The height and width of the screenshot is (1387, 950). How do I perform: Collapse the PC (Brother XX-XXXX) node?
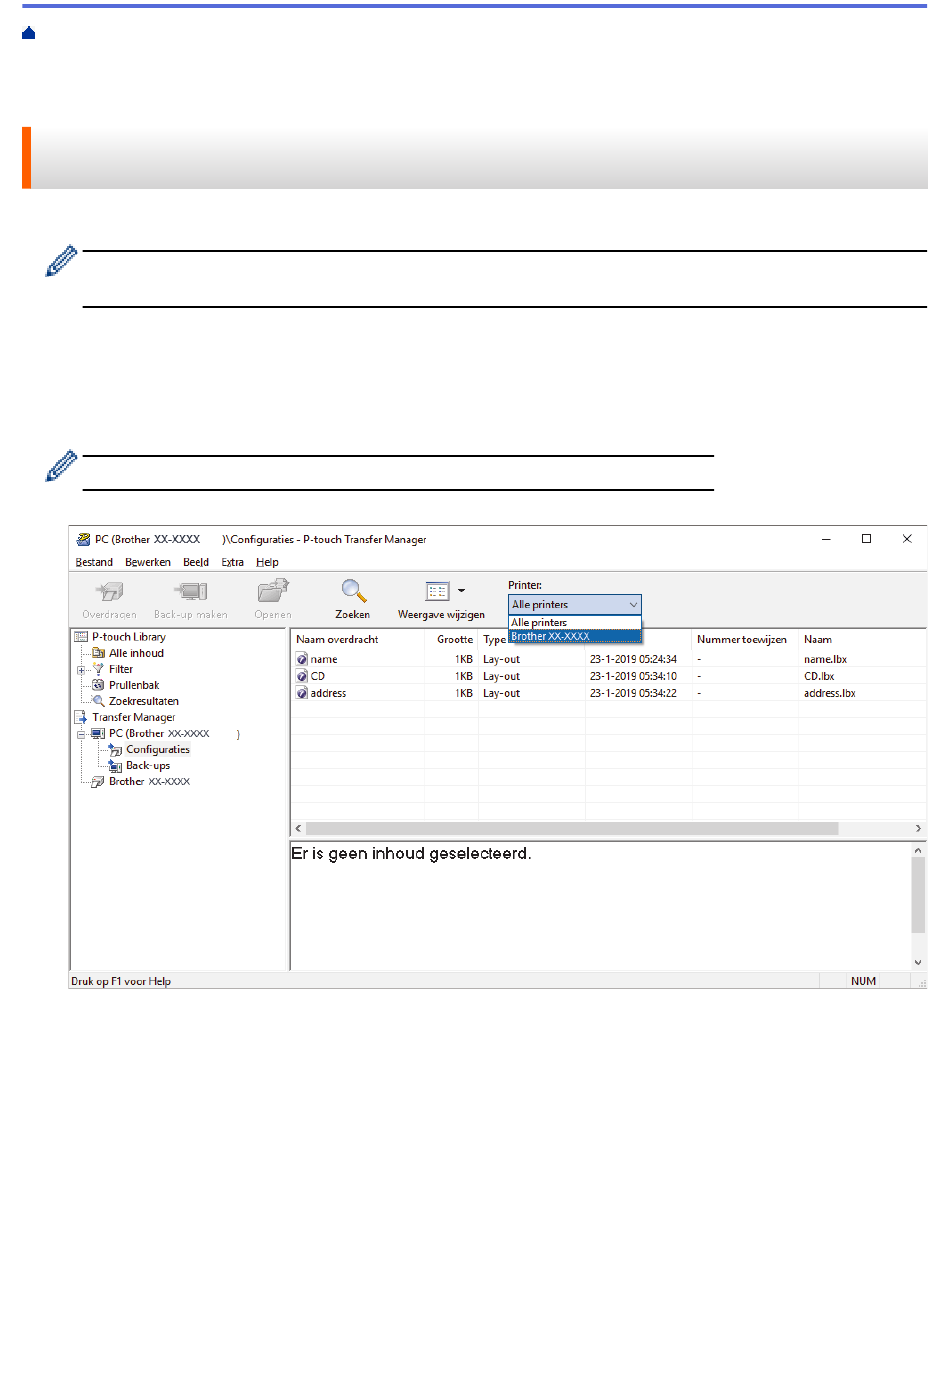[x=81, y=734]
